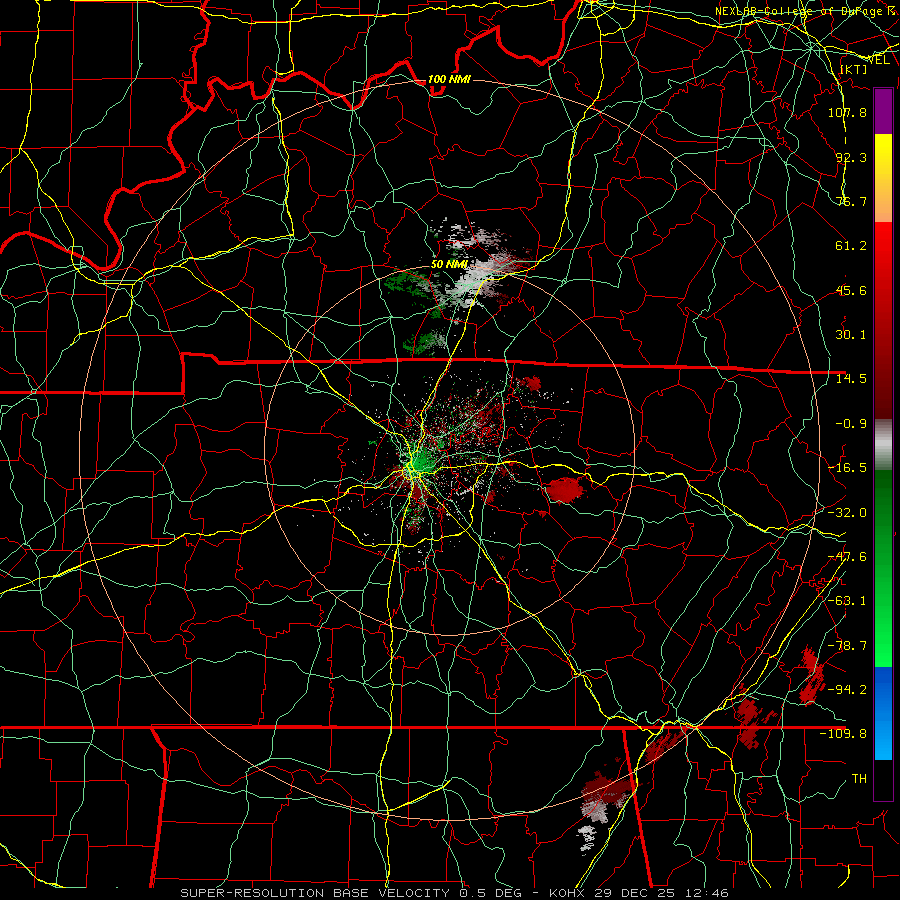Select the gray segment of the color bar
Viewport: 900px width, 900px height.
[x=883, y=444]
